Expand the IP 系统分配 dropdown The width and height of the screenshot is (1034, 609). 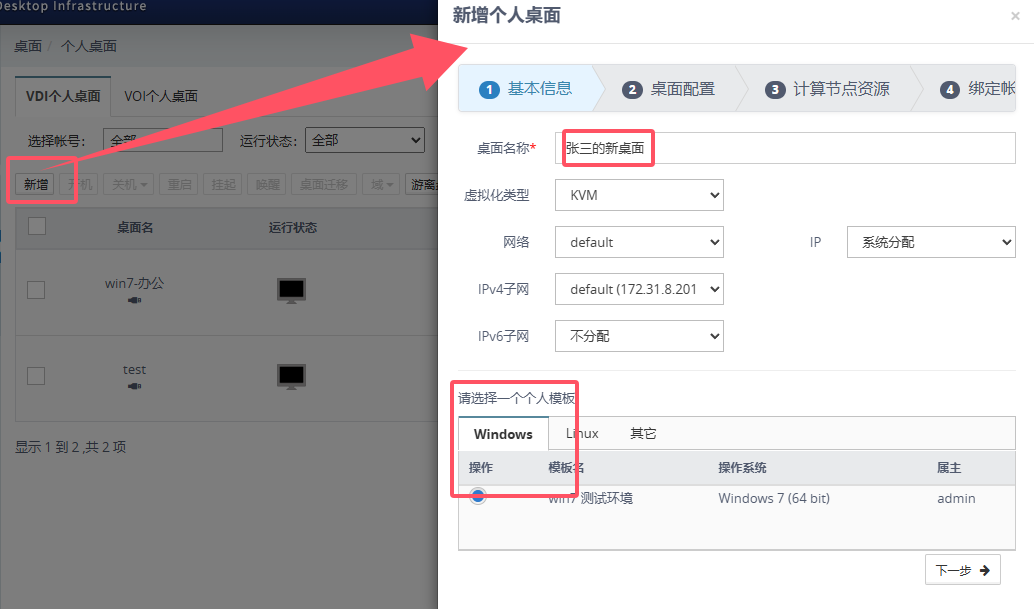pos(930,242)
